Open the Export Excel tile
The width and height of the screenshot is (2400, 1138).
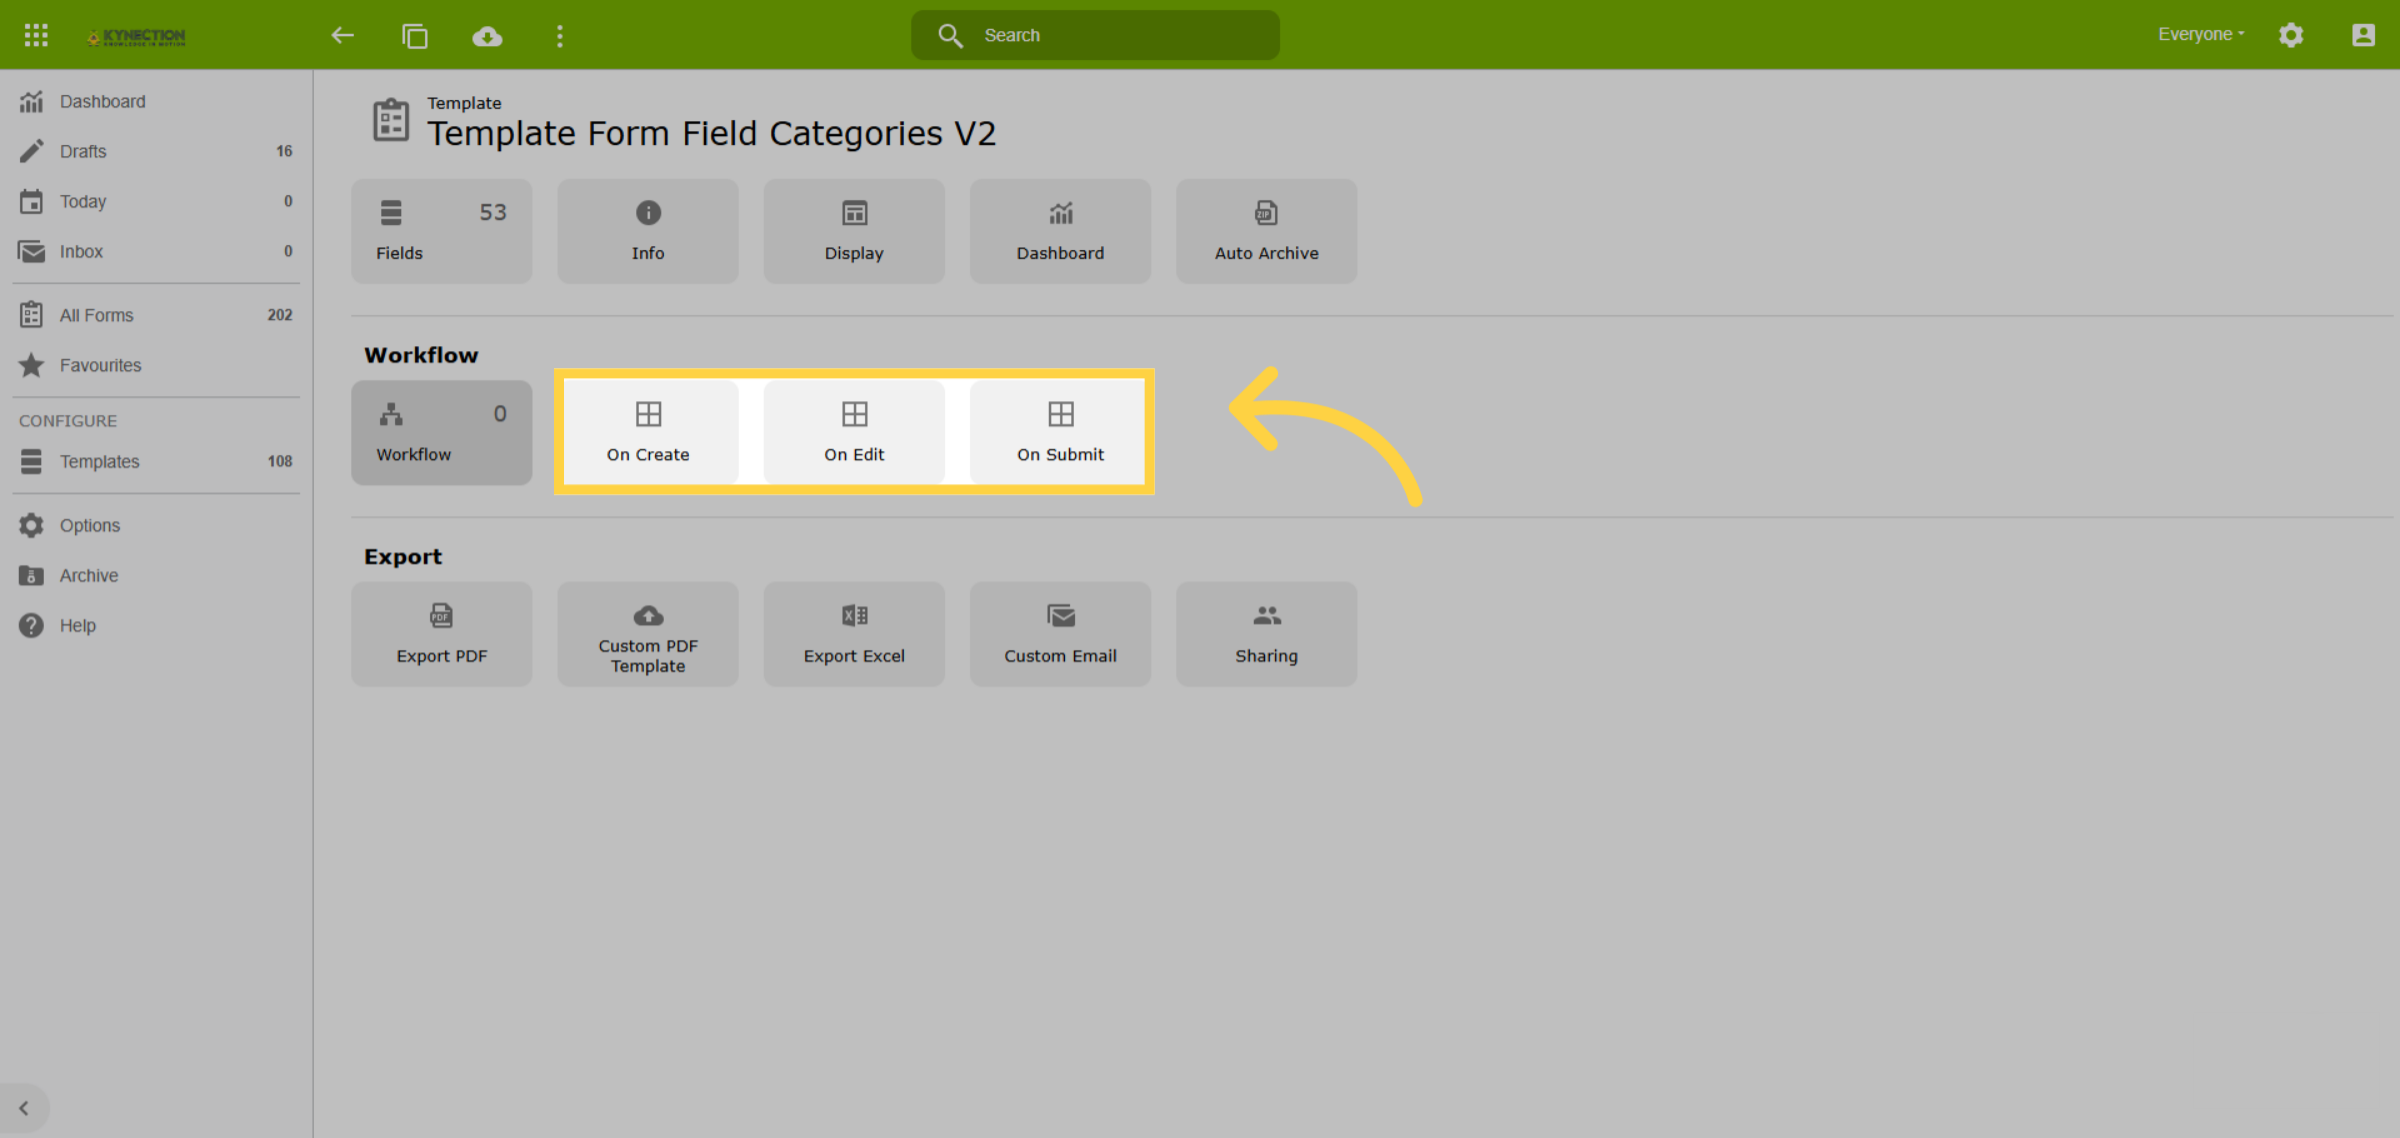[854, 634]
